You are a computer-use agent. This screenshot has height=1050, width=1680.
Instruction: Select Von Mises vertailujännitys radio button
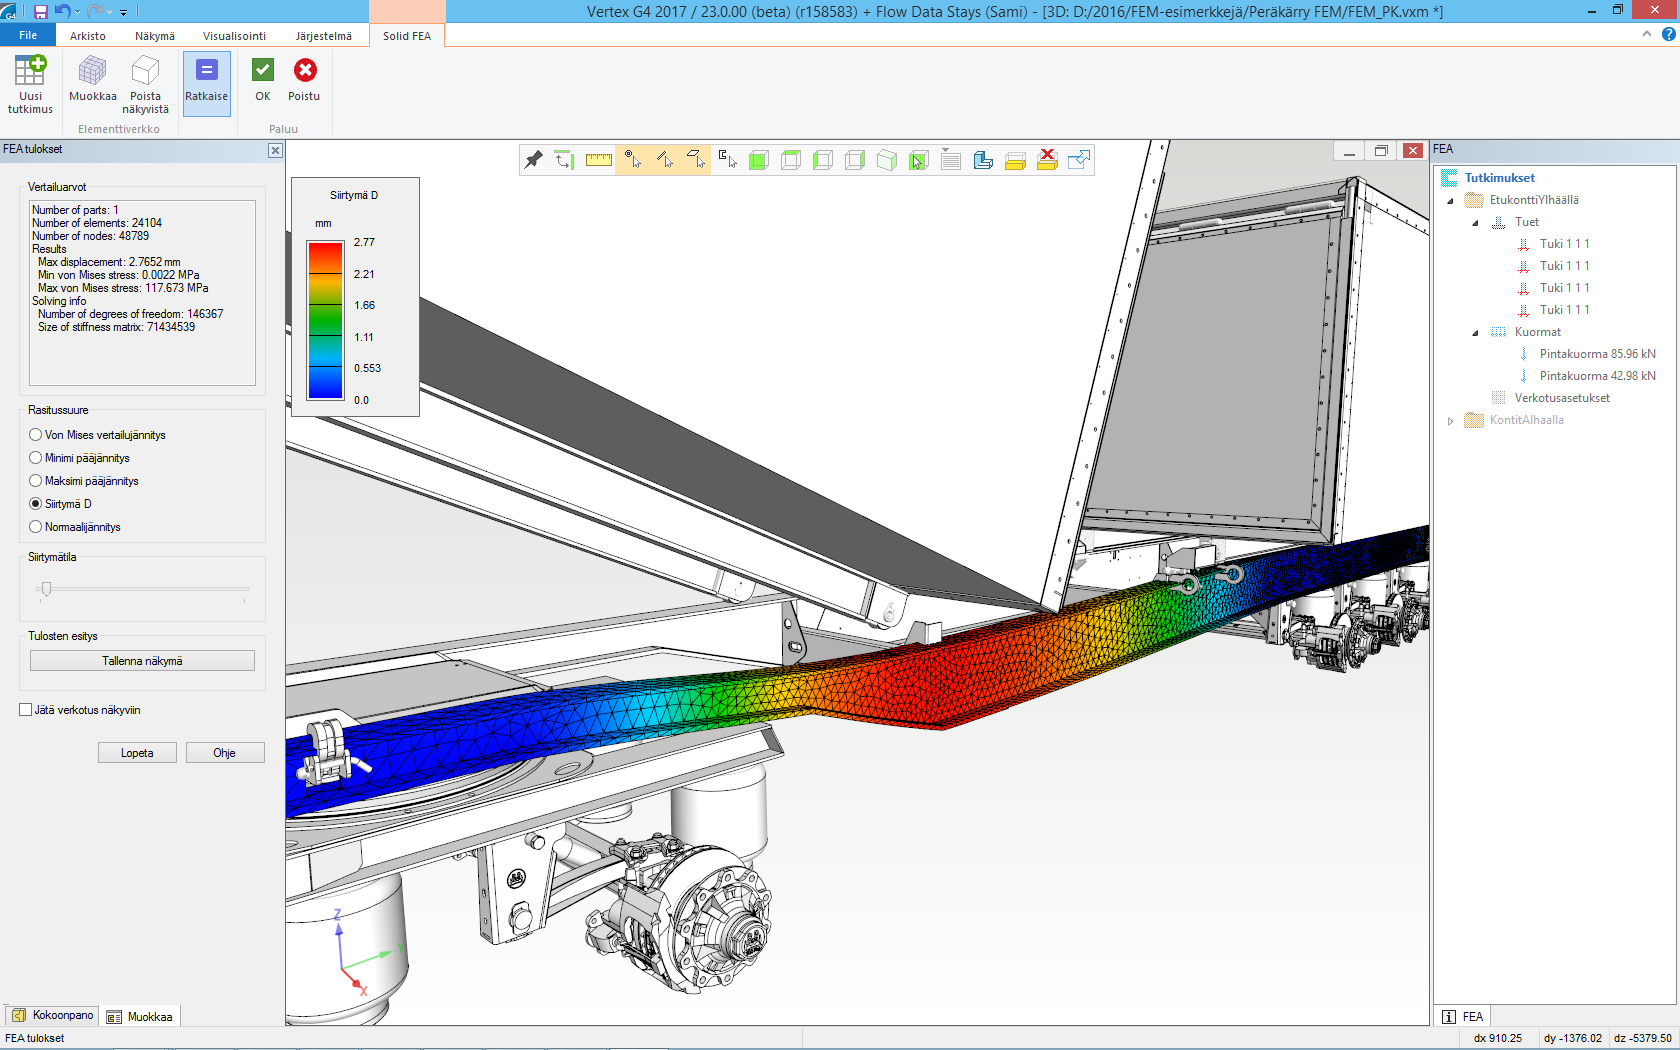click(x=36, y=435)
